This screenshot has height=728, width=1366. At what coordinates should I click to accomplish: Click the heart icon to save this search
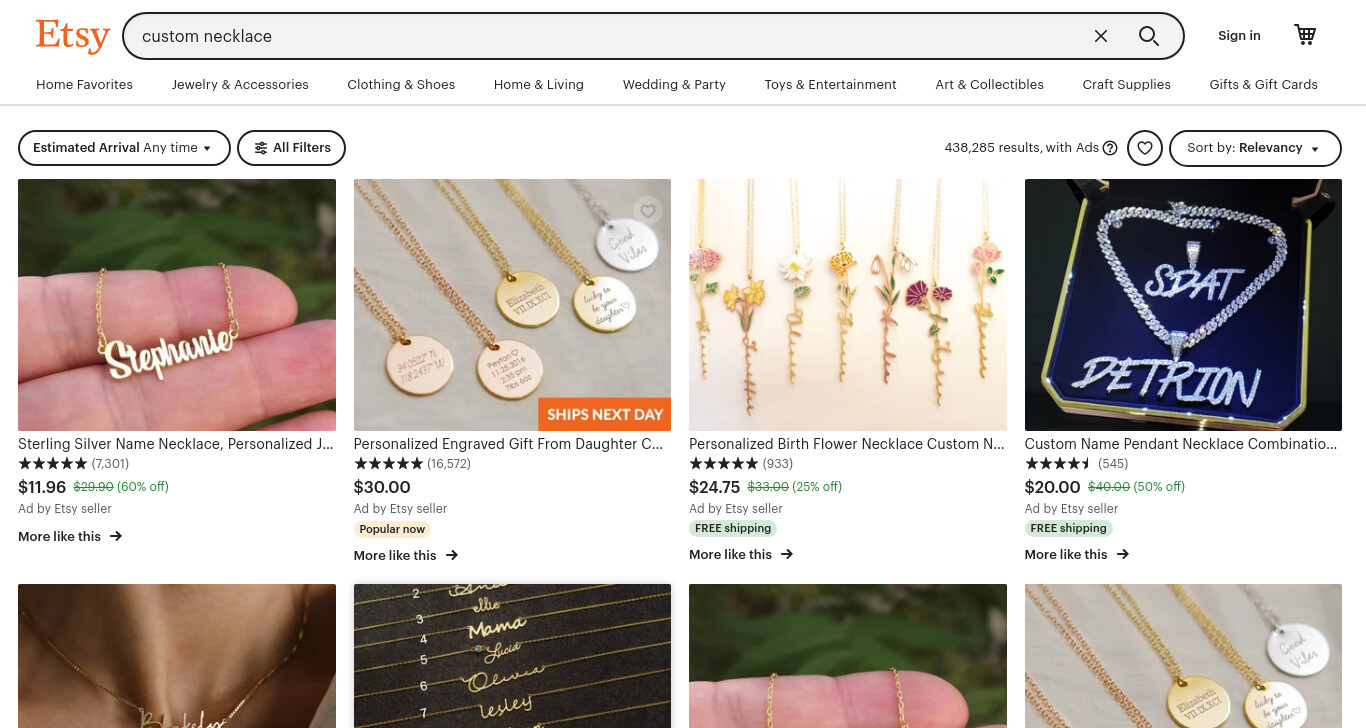click(x=1145, y=148)
